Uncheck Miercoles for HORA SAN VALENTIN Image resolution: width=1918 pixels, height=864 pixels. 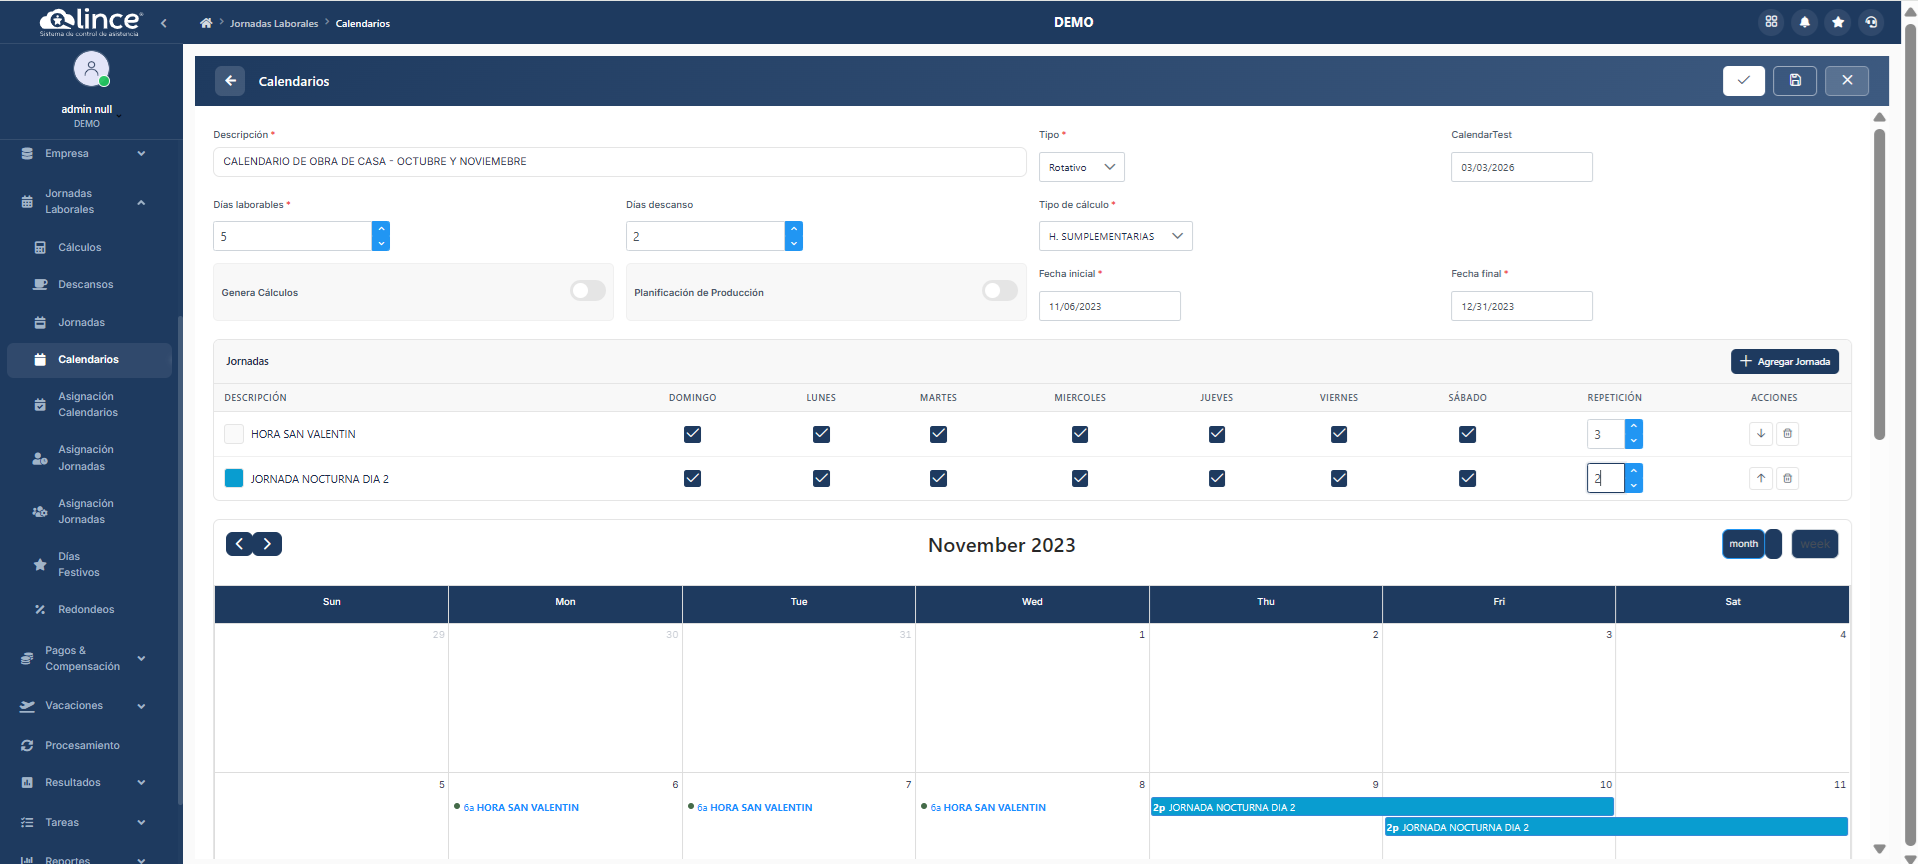[x=1080, y=434]
